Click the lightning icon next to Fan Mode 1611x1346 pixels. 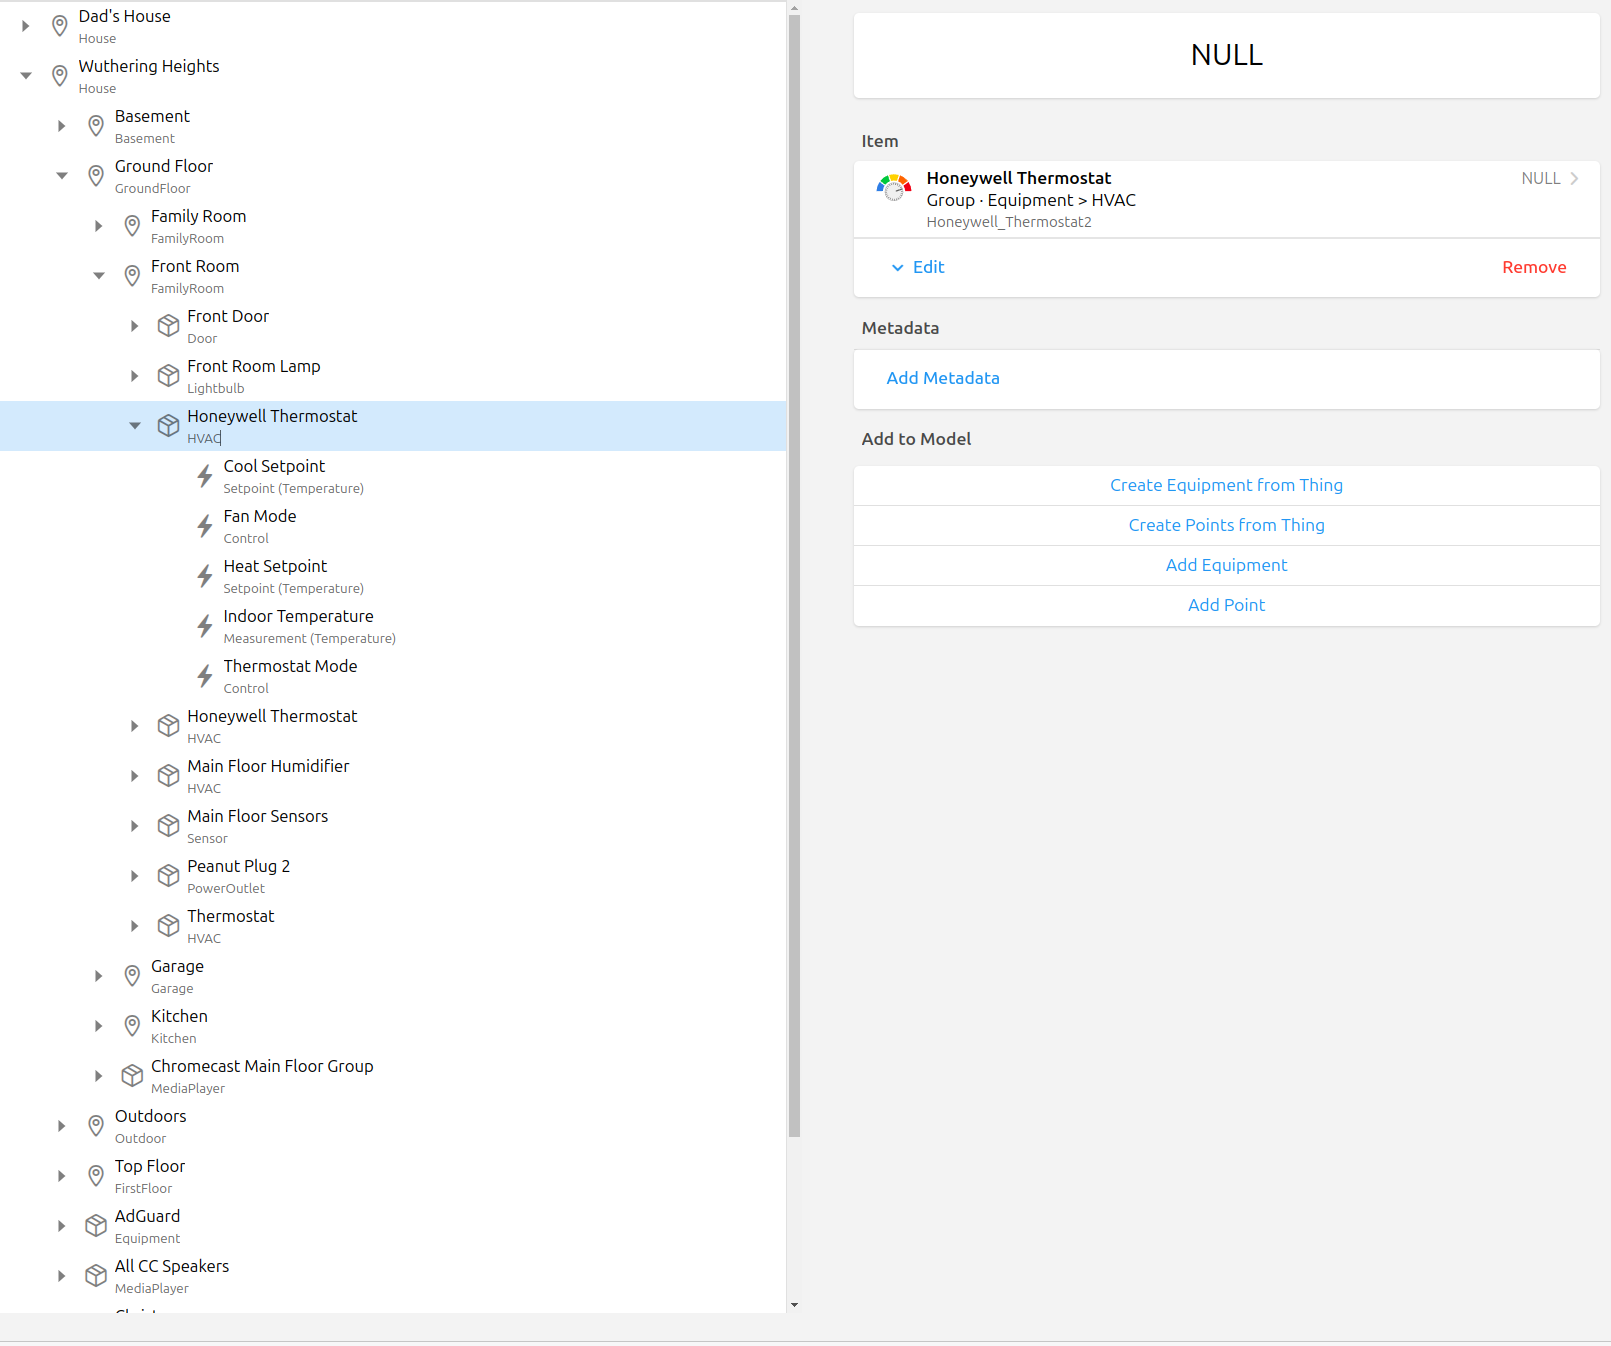[205, 526]
